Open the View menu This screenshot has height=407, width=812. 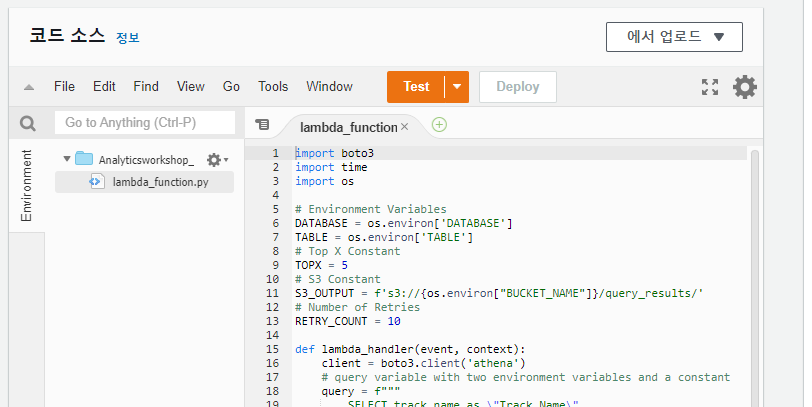point(191,86)
